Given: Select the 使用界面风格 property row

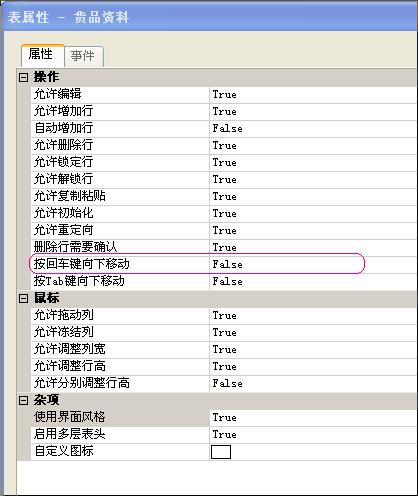Looking at the screenshot, I should click(x=223, y=418).
